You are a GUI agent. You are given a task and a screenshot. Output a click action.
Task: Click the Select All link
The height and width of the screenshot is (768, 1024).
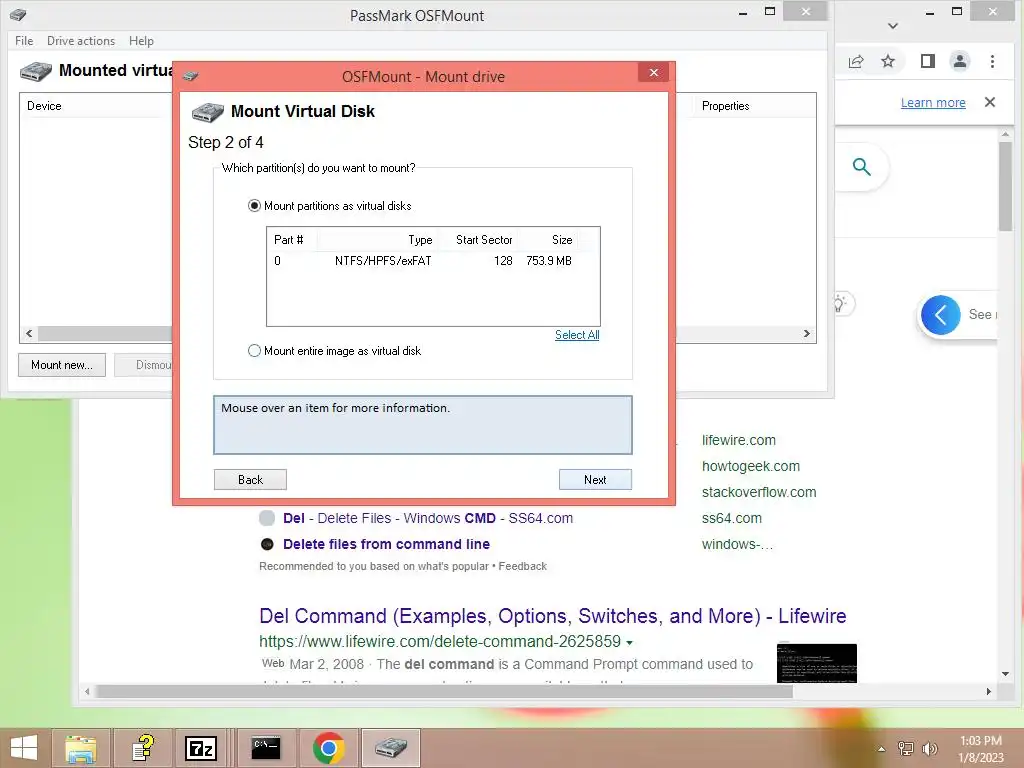[577, 335]
